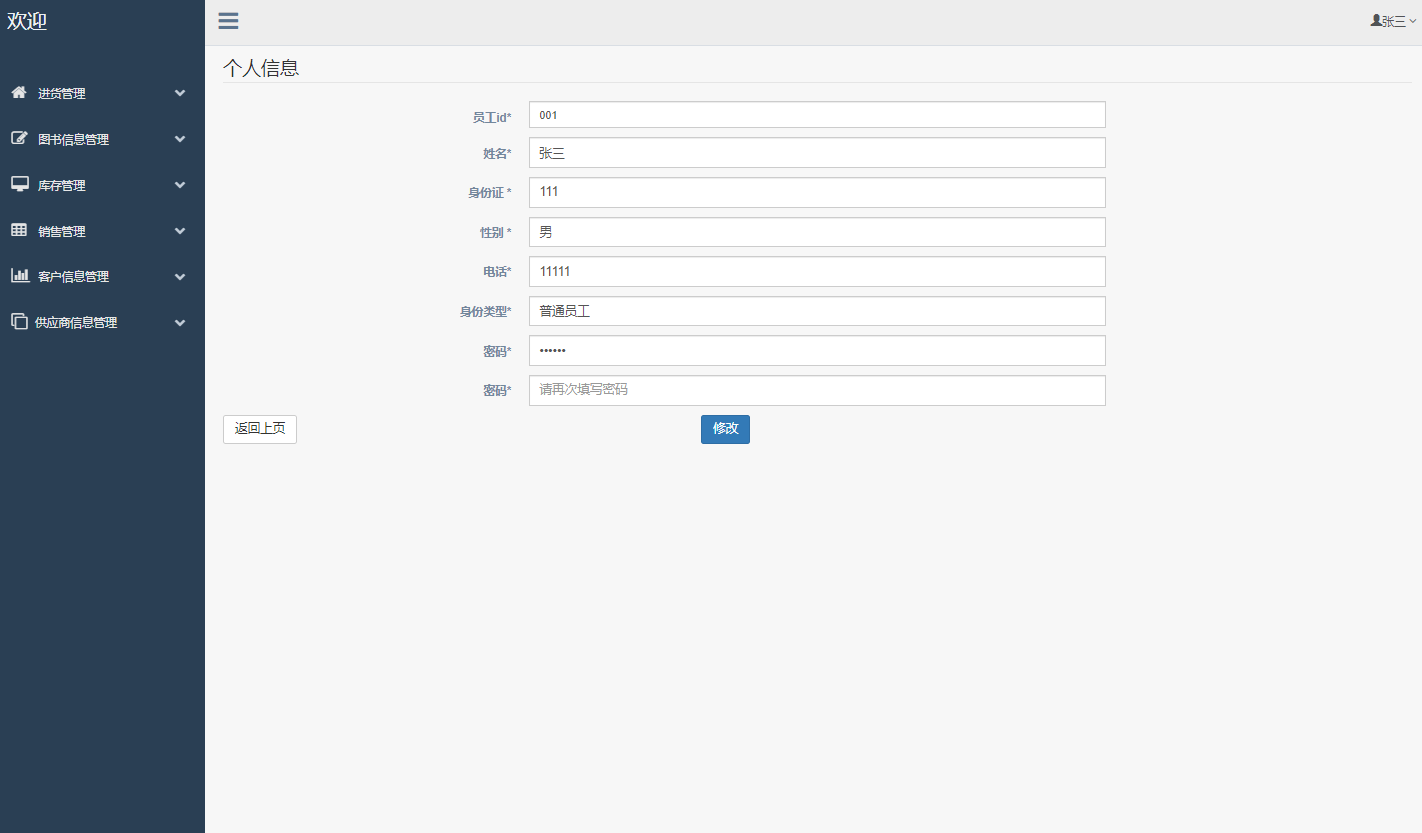Expand the 库存管理 chevron
The height and width of the screenshot is (833, 1422).
pos(180,185)
